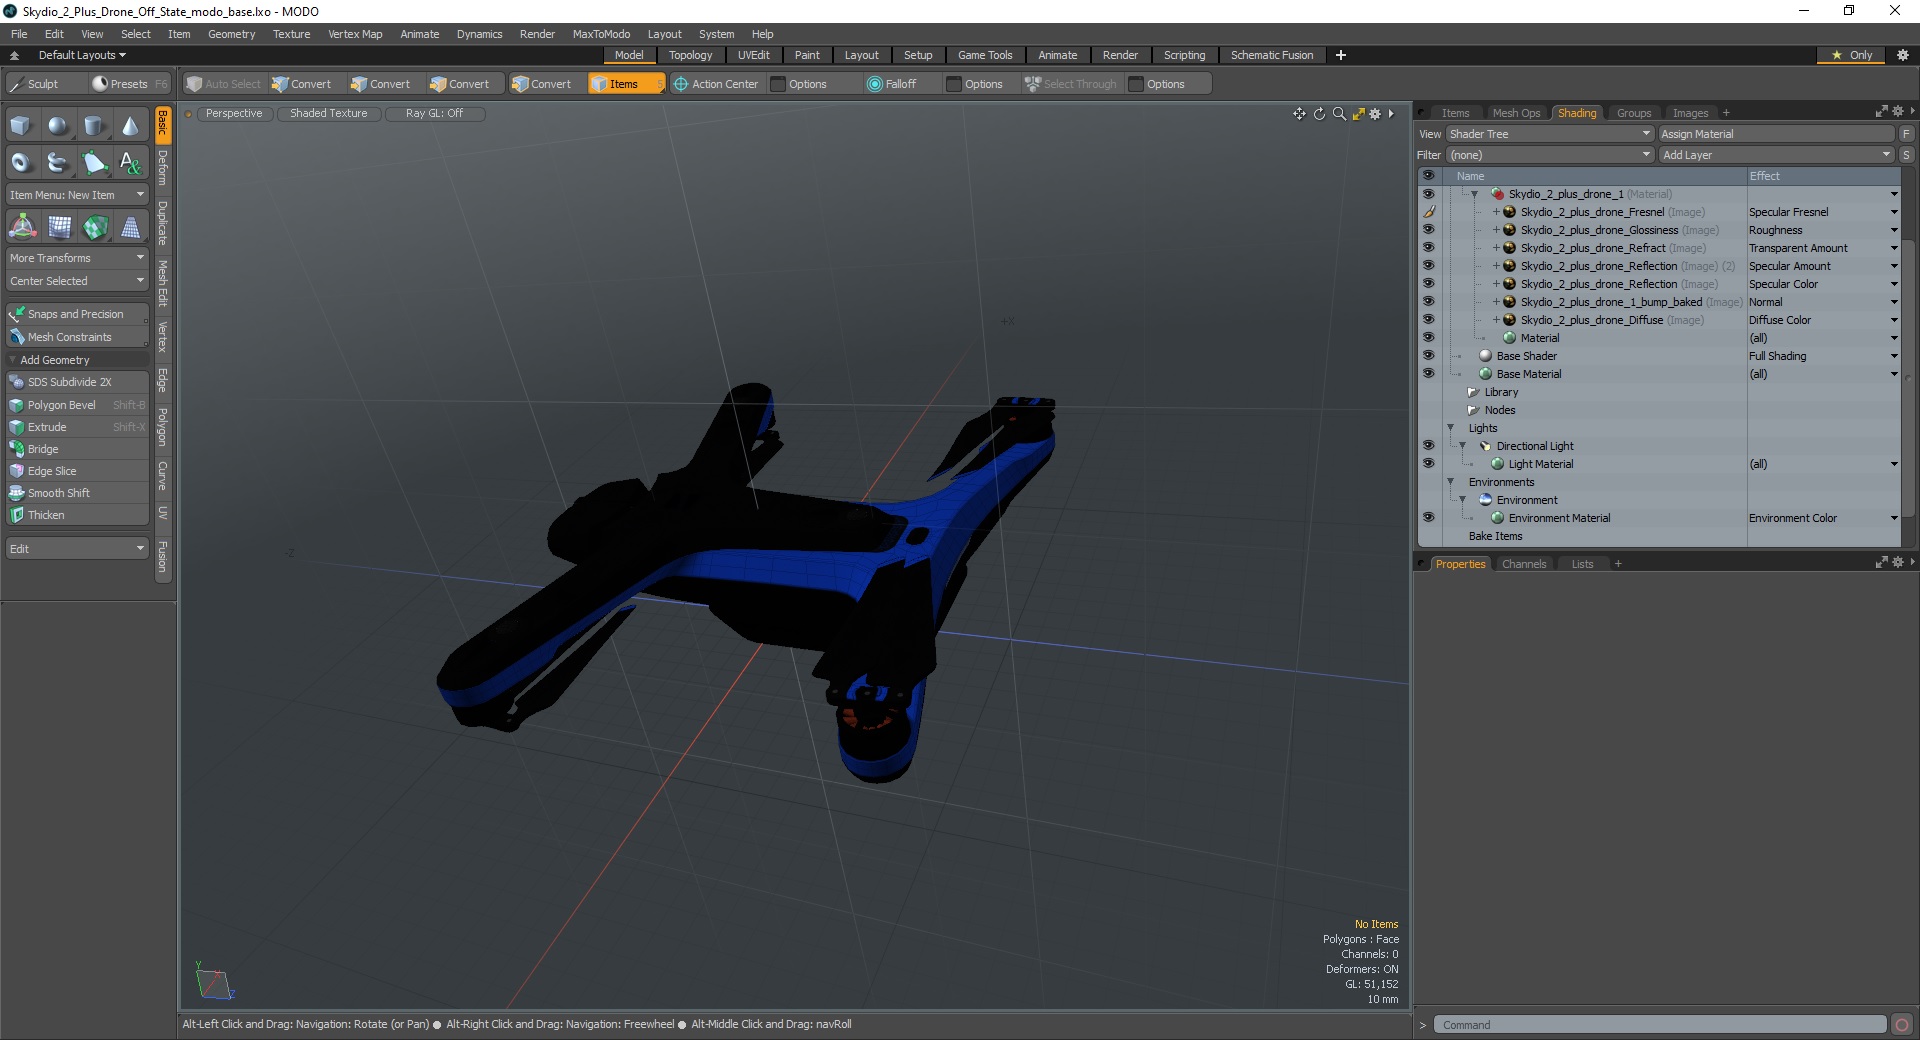Click the Polygon Bevel button
Screen dimensions: 1920x1040
[77, 405]
